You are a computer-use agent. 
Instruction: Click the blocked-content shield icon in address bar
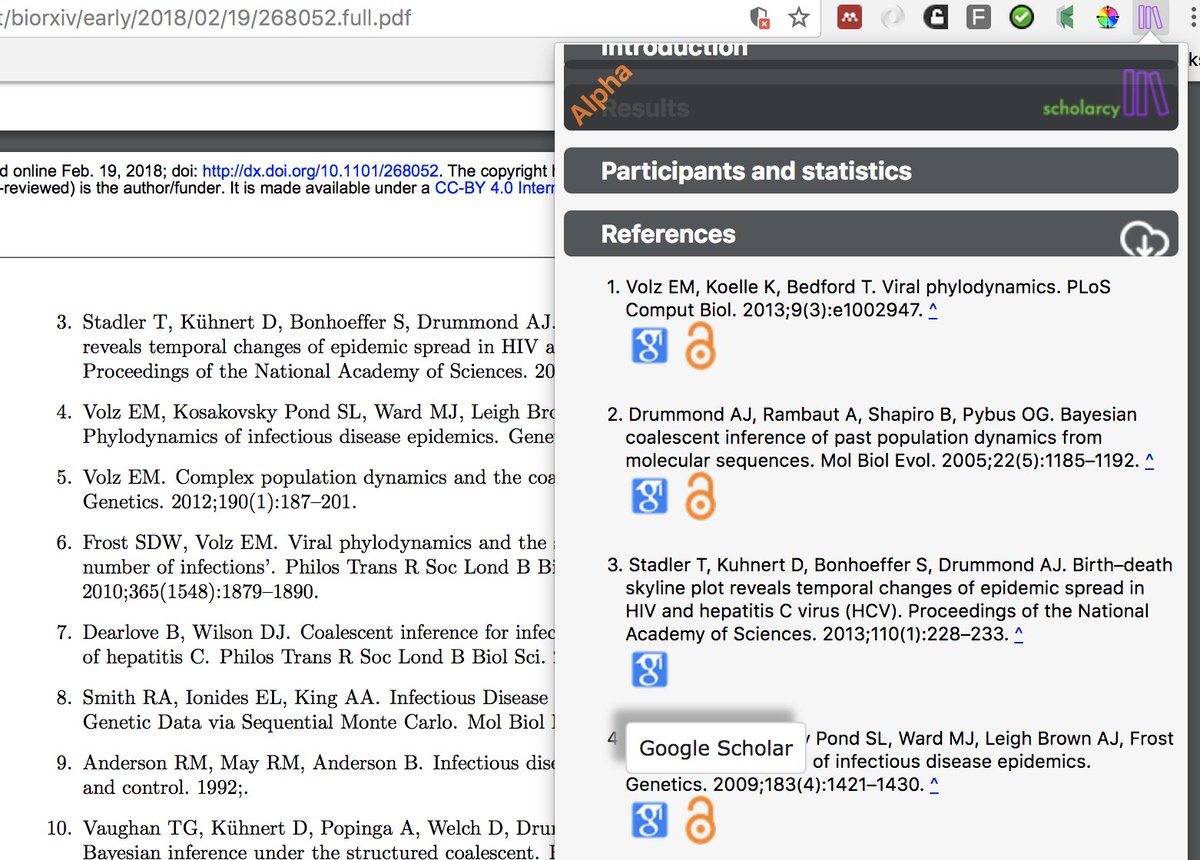point(760,18)
